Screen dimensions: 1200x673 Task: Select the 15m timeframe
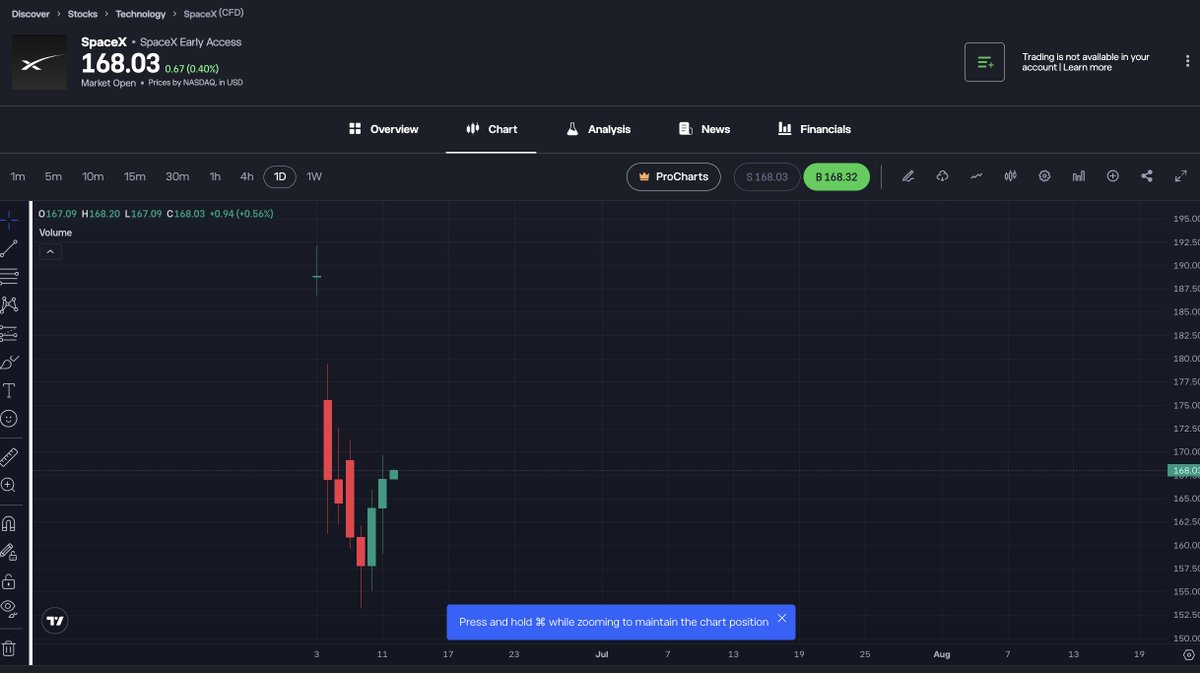tap(135, 177)
